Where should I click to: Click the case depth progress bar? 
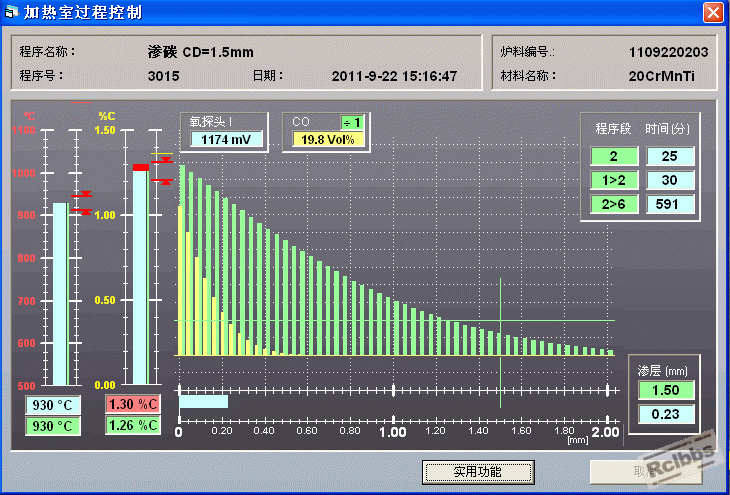[203, 401]
